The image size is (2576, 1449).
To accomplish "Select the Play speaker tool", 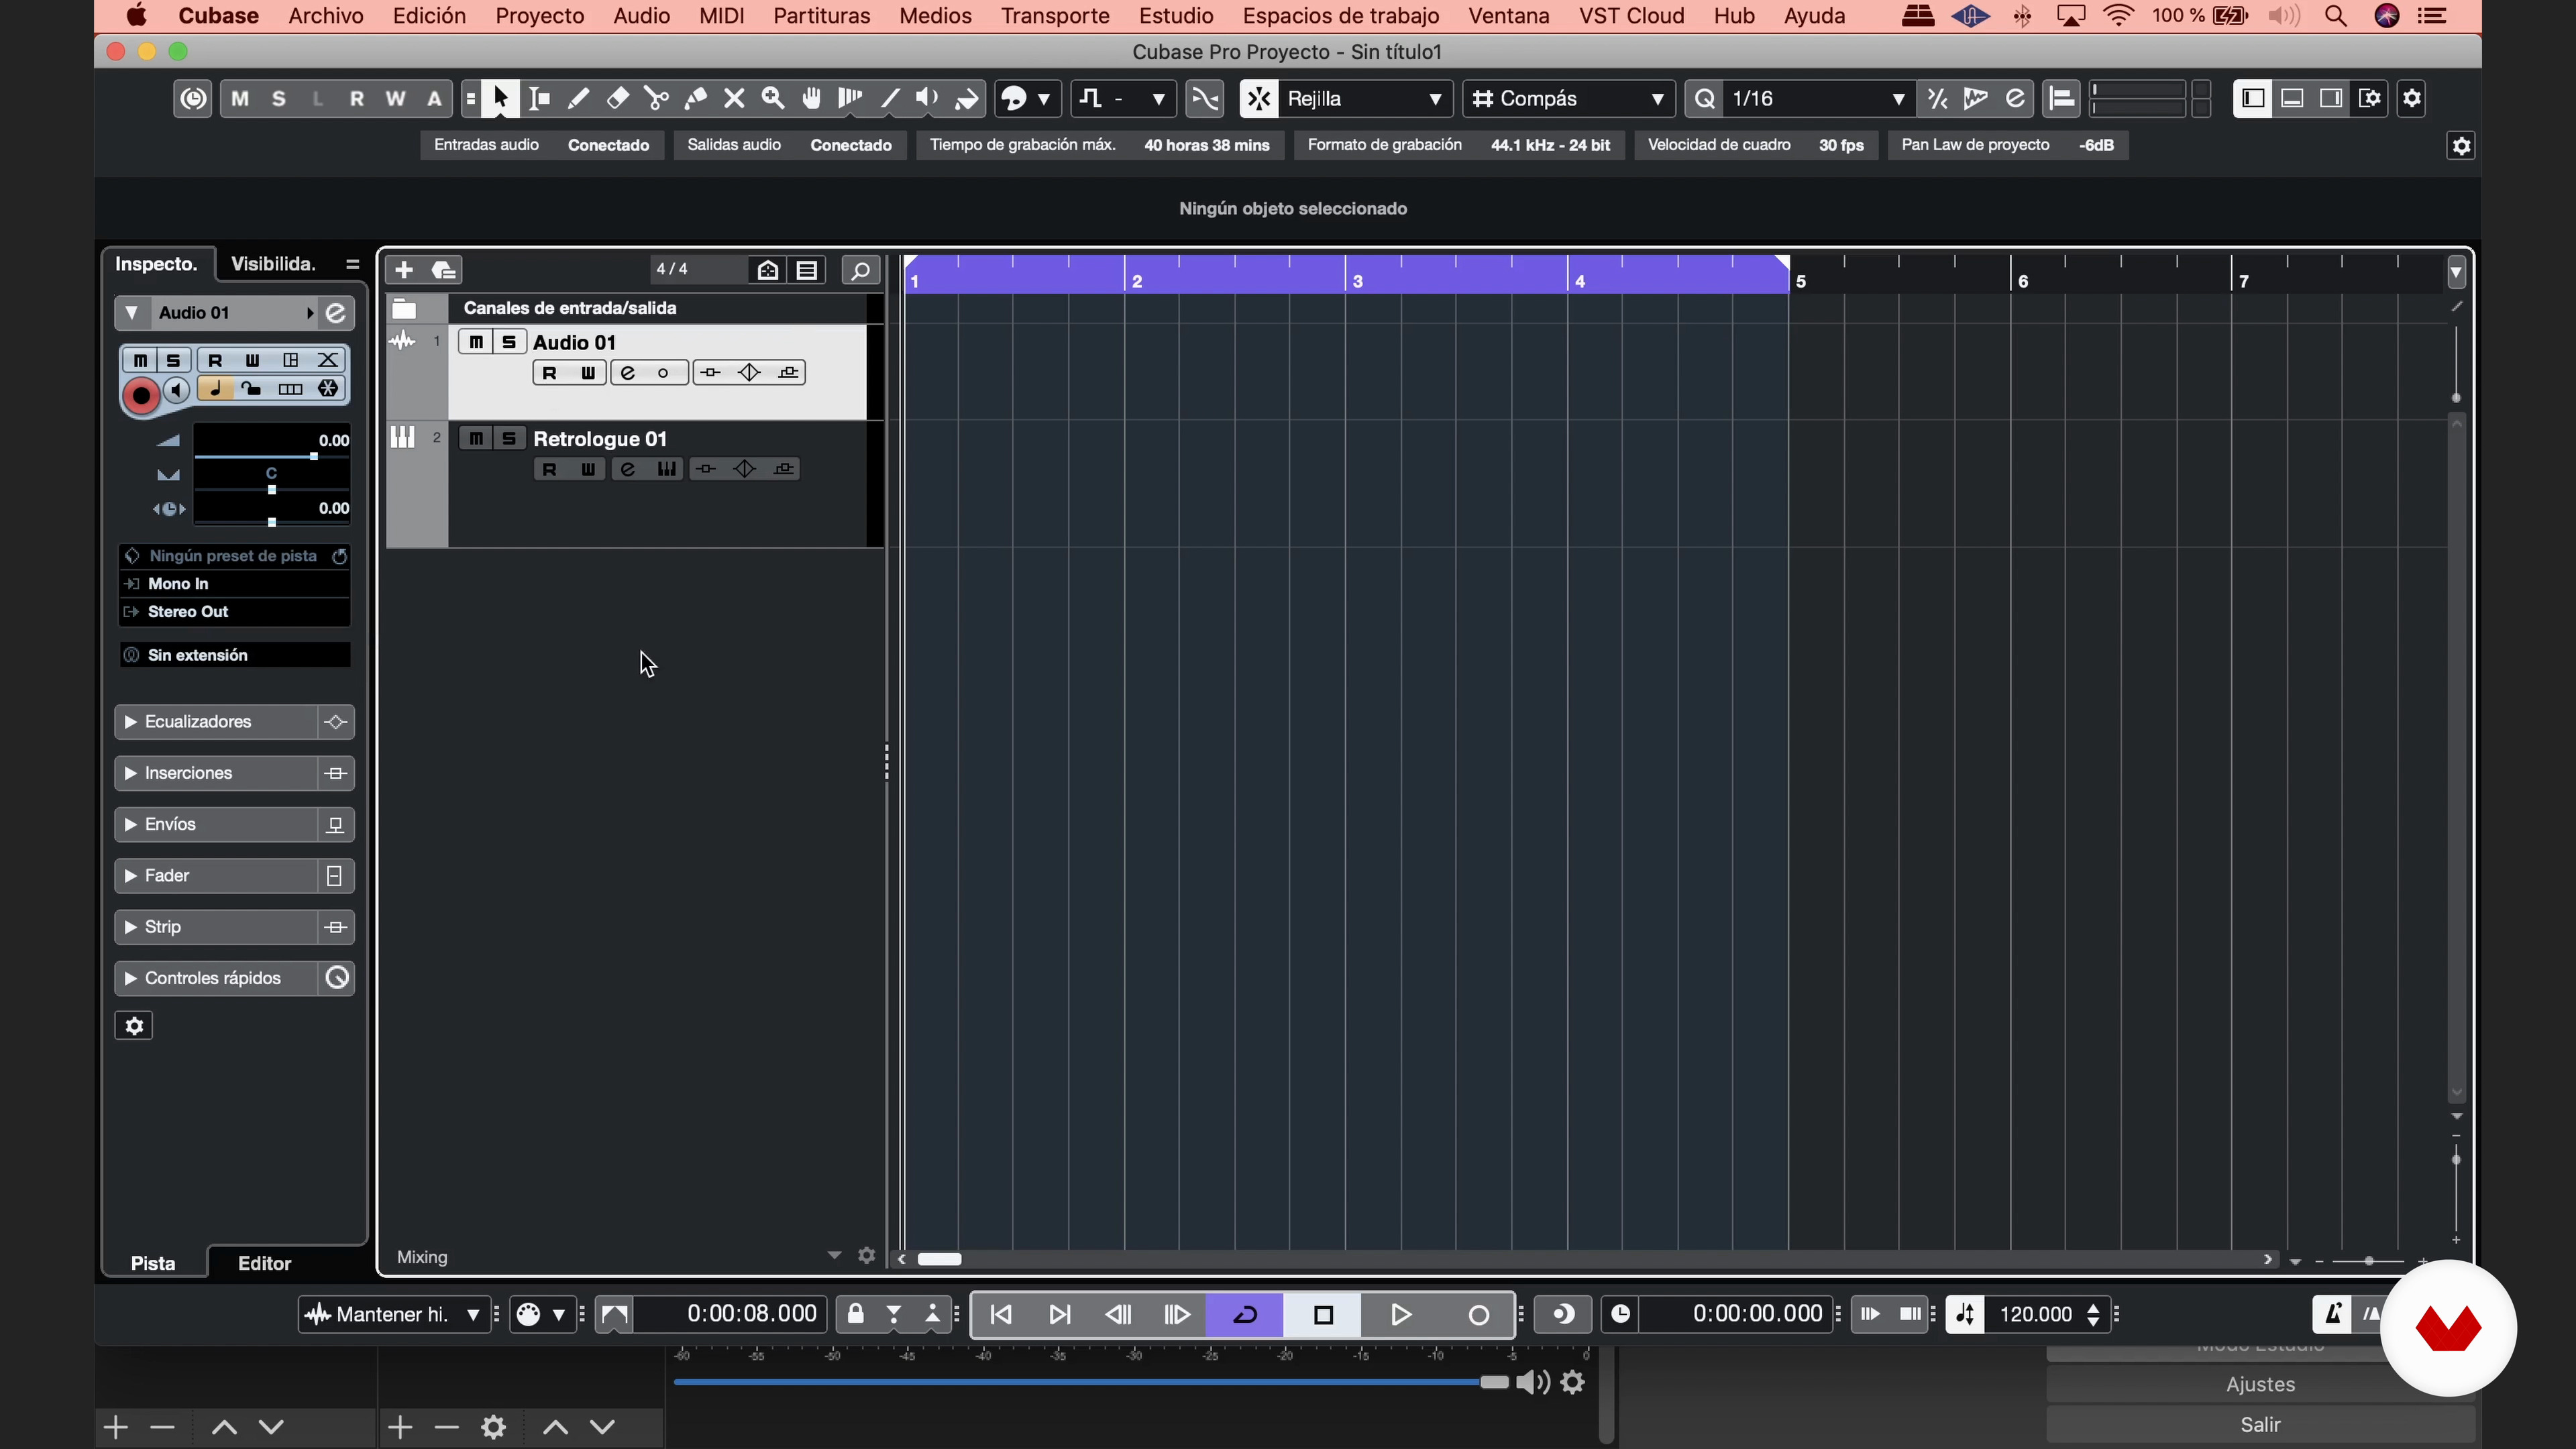I will point(927,98).
